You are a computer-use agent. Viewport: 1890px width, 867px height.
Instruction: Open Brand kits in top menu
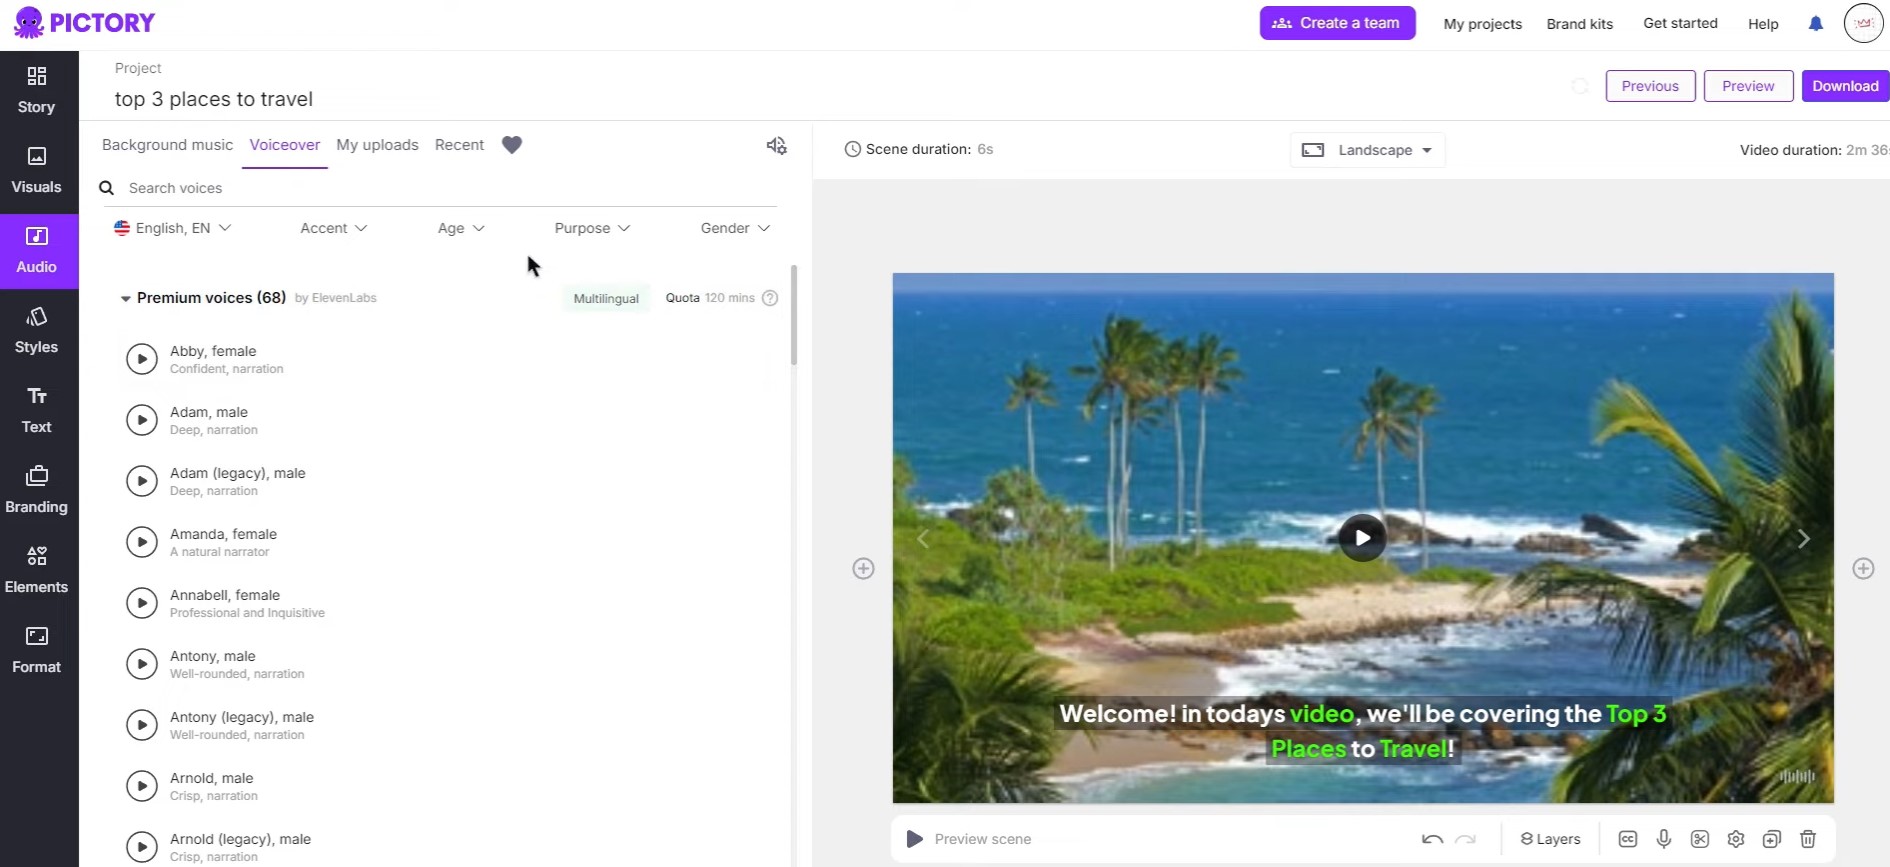(x=1579, y=24)
